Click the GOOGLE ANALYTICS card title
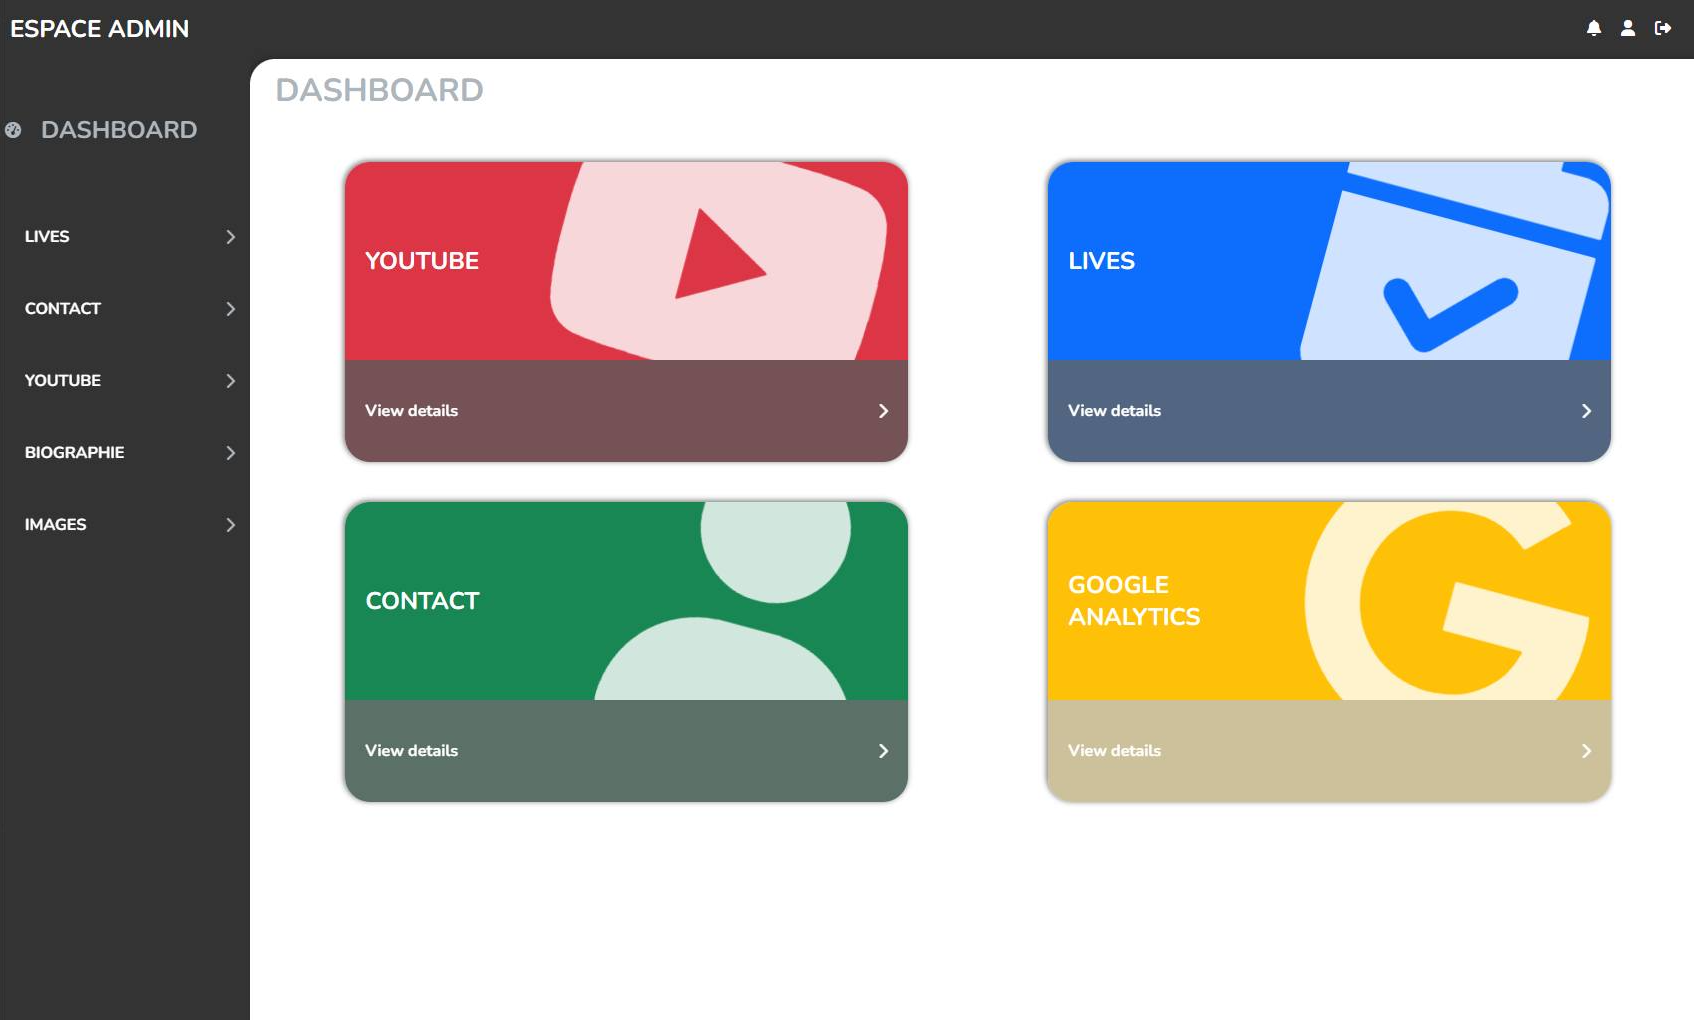 (x=1134, y=601)
